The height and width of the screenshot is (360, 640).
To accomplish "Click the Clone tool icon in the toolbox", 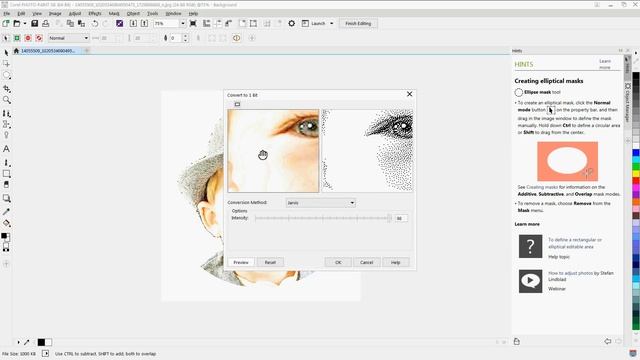I will pos(6,113).
